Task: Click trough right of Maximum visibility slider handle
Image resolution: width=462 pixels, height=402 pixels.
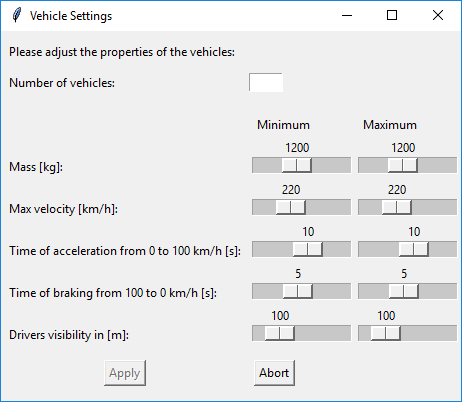Action: pos(428,333)
